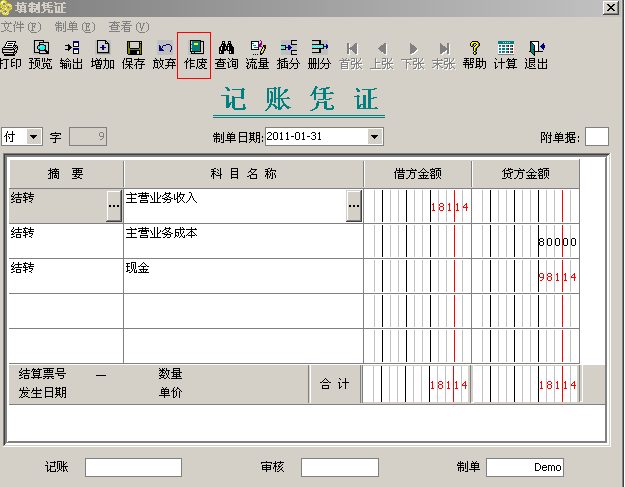Click the 记账 bookkeeper field

[x=133, y=467]
